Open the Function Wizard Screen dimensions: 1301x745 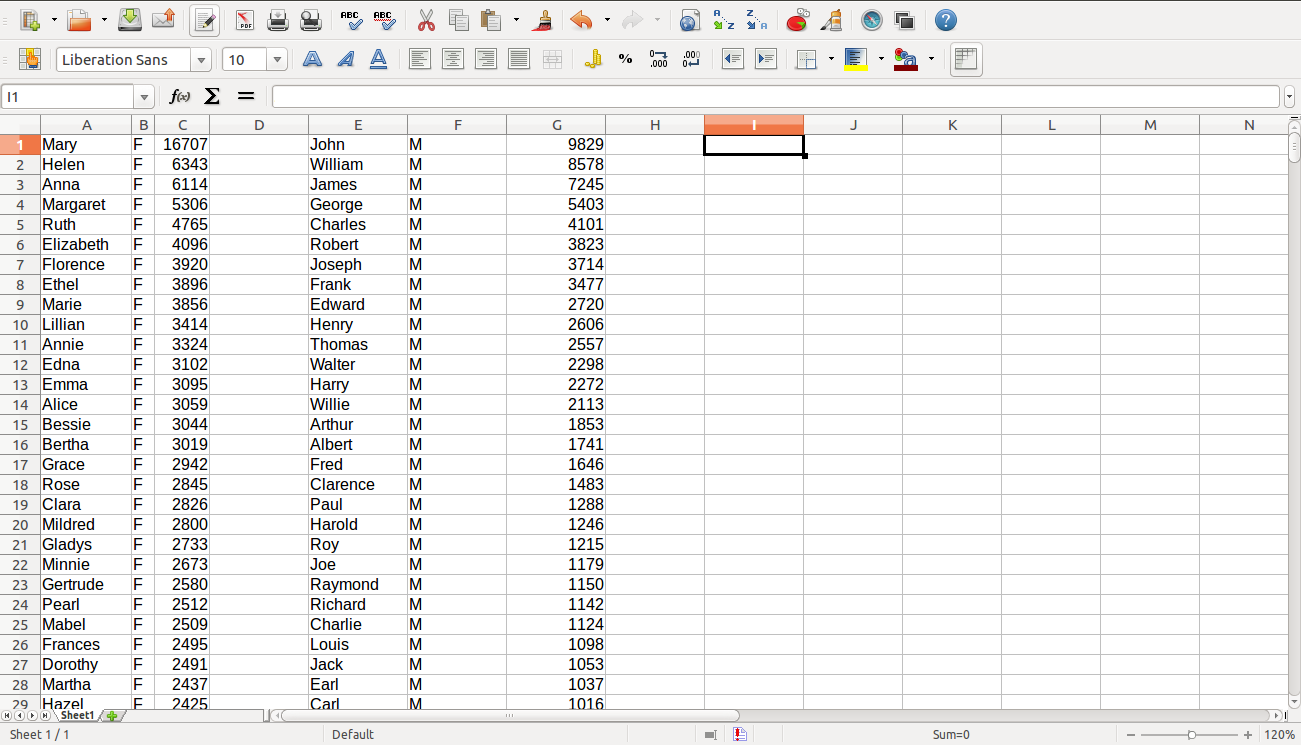tap(180, 96)
